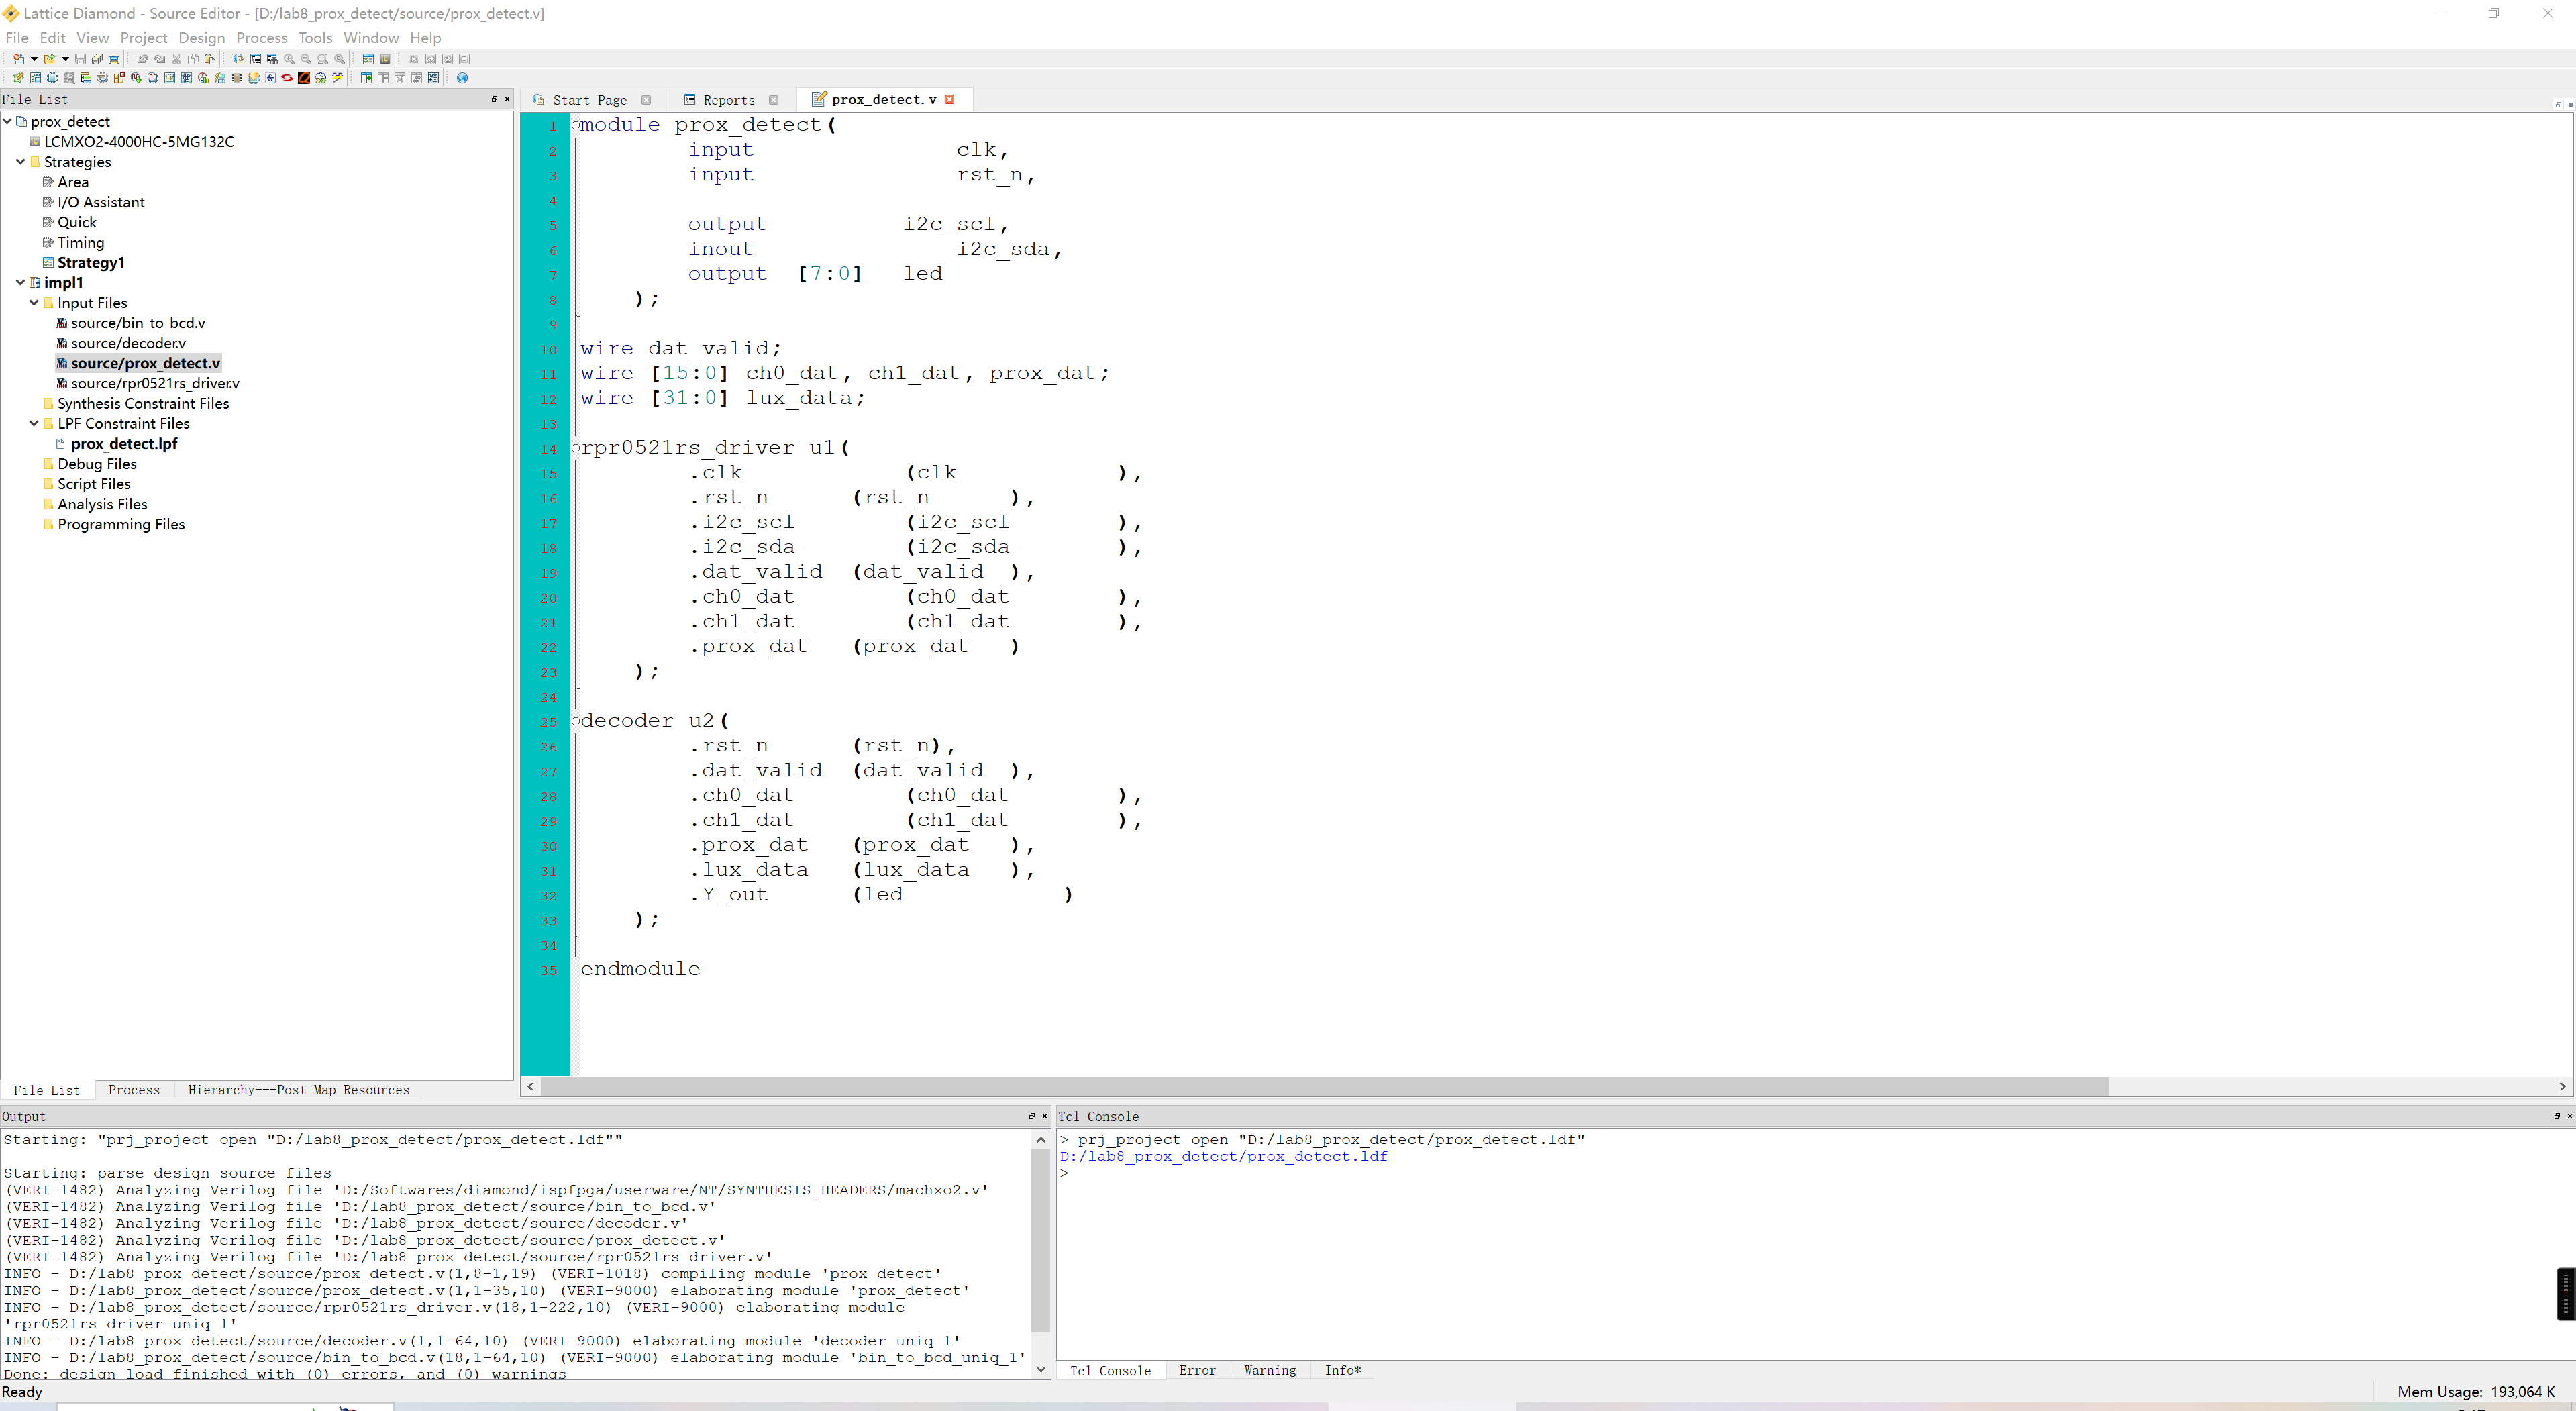Open the Spreadsheet View tool
Viewport: 2576px width, 1411px height.
click(19, 78)
